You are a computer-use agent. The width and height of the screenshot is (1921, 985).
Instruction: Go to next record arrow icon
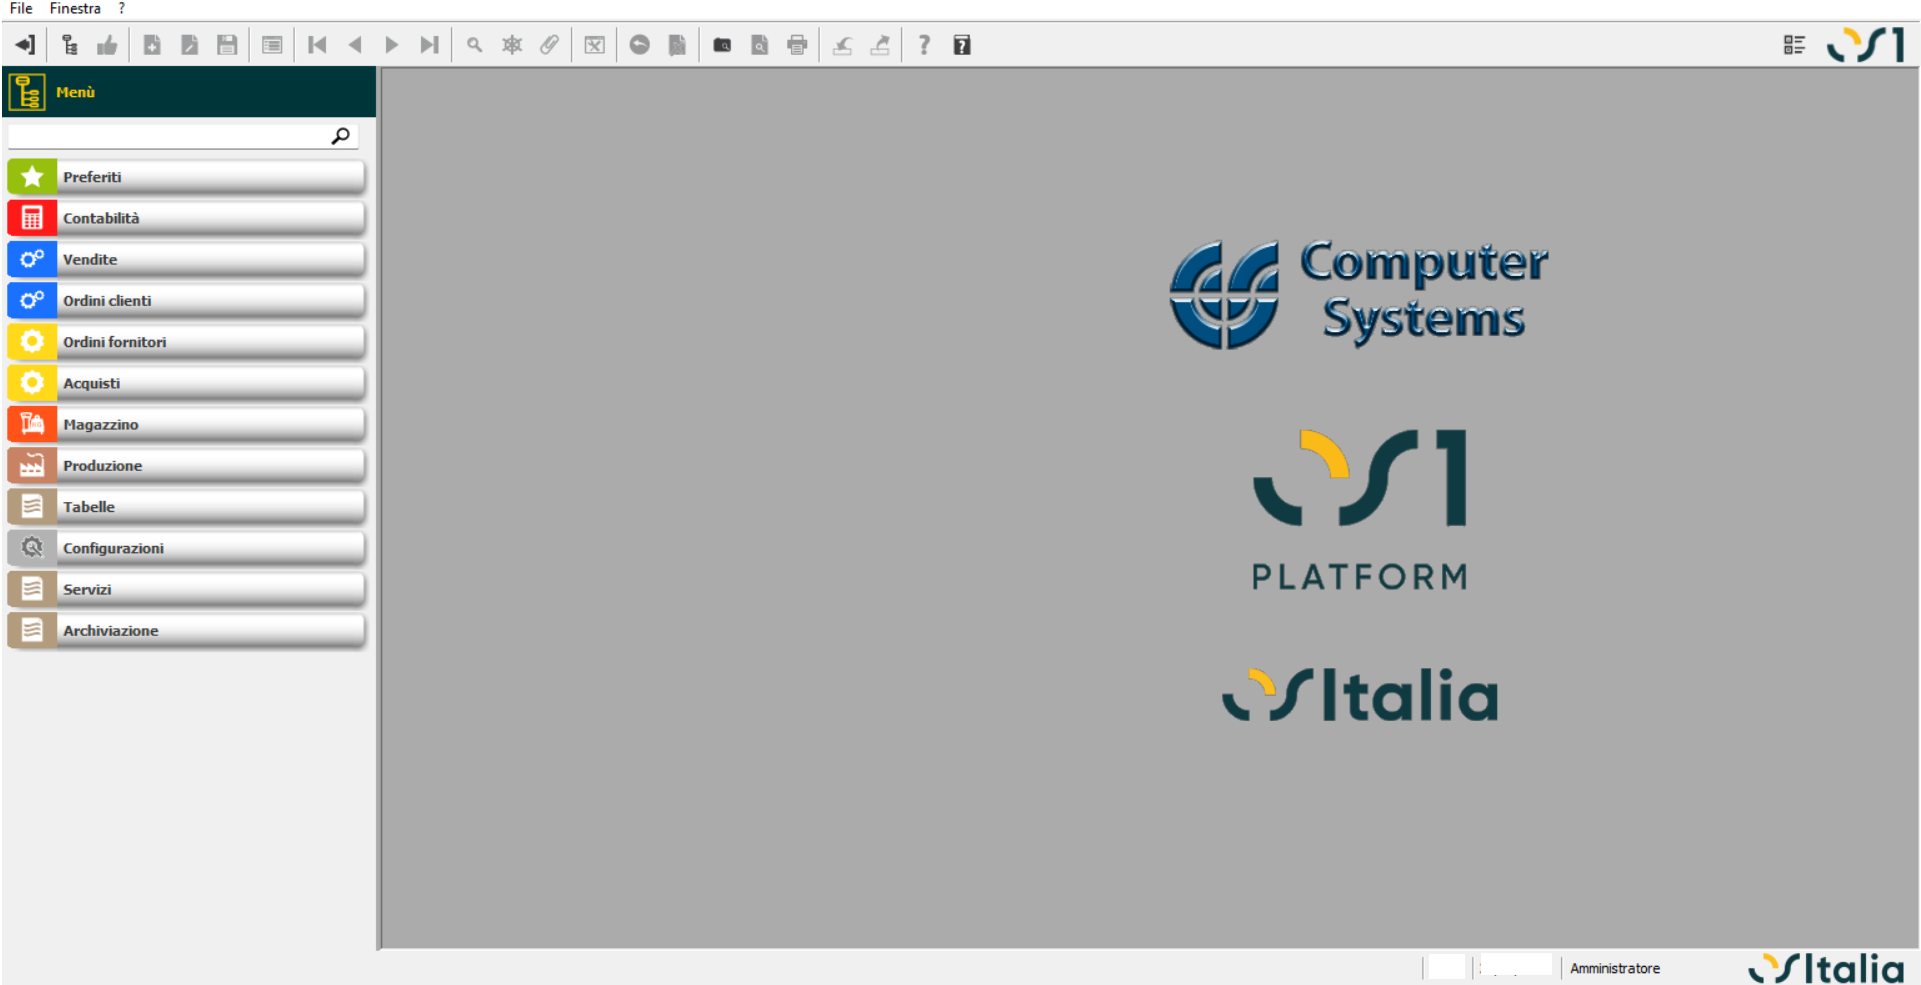point(392,45)
